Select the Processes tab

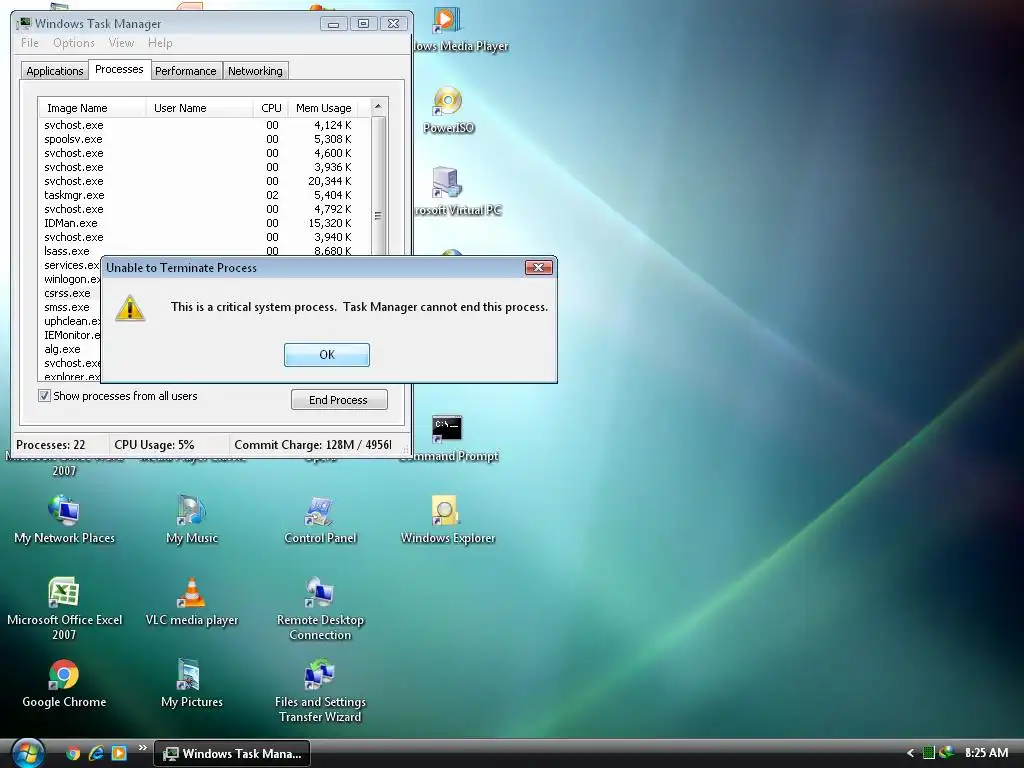[x=119, y=69]
